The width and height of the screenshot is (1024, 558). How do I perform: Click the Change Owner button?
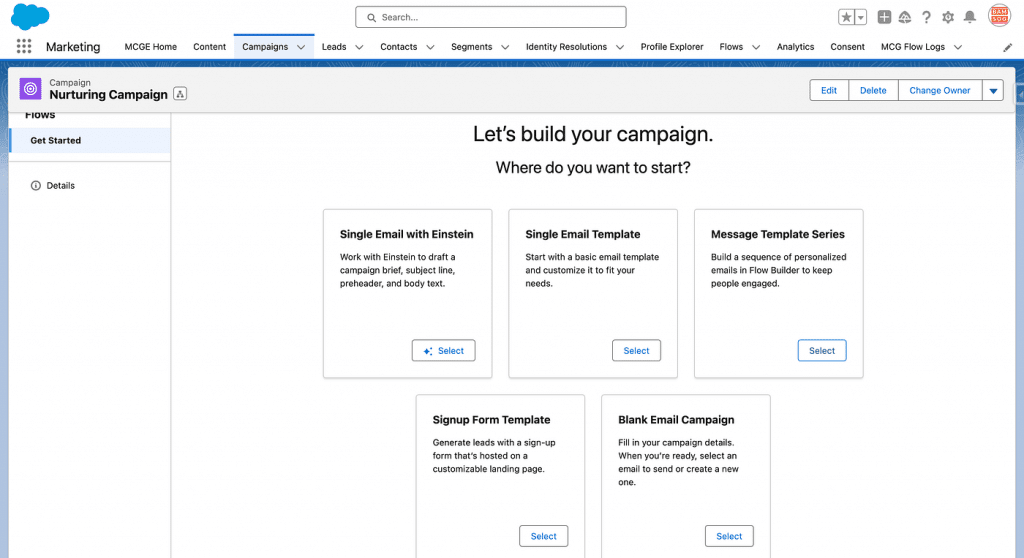[x=939, y=91]
